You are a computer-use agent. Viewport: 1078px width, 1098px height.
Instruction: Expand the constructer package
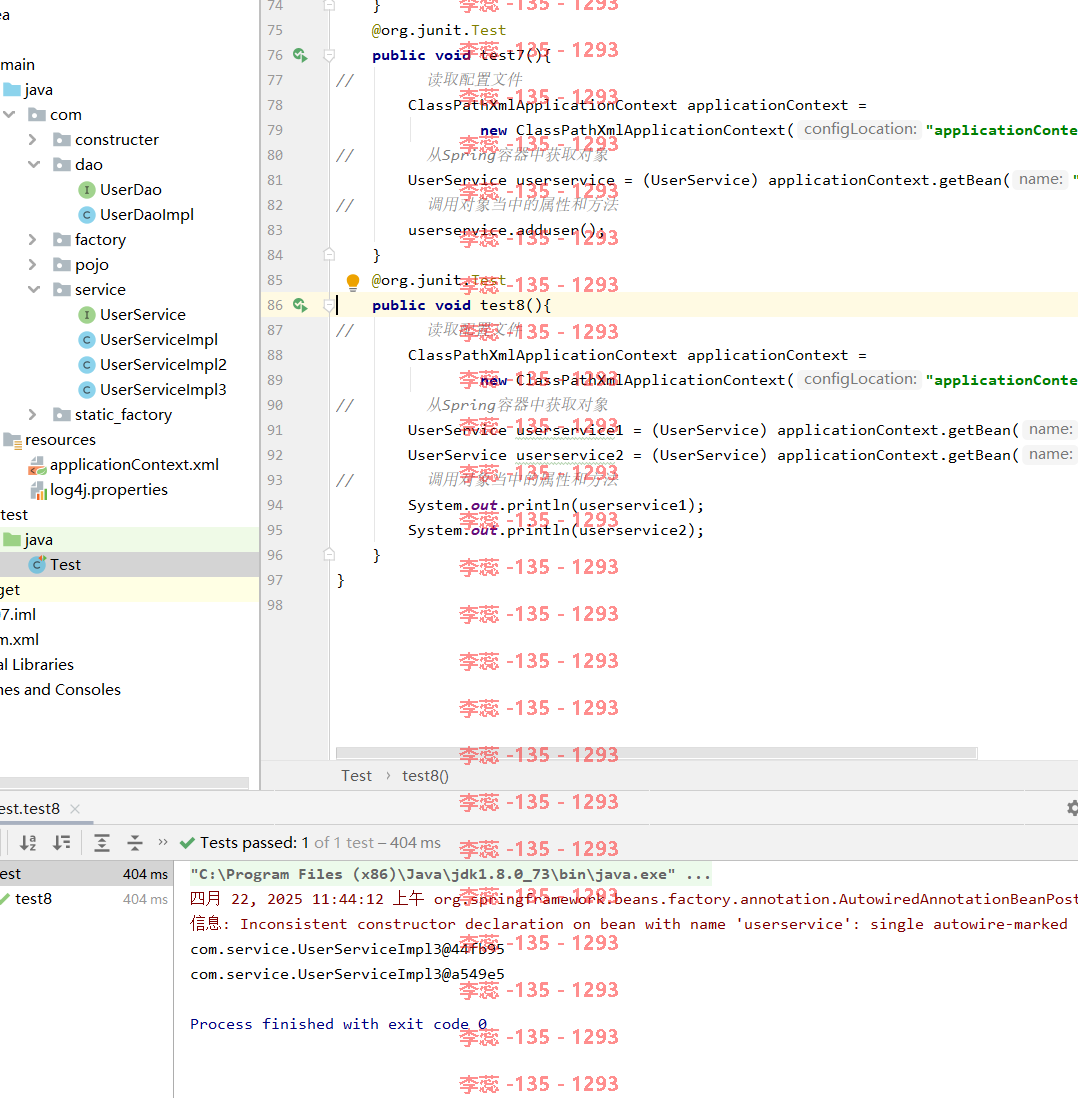(x=33, y=139)
